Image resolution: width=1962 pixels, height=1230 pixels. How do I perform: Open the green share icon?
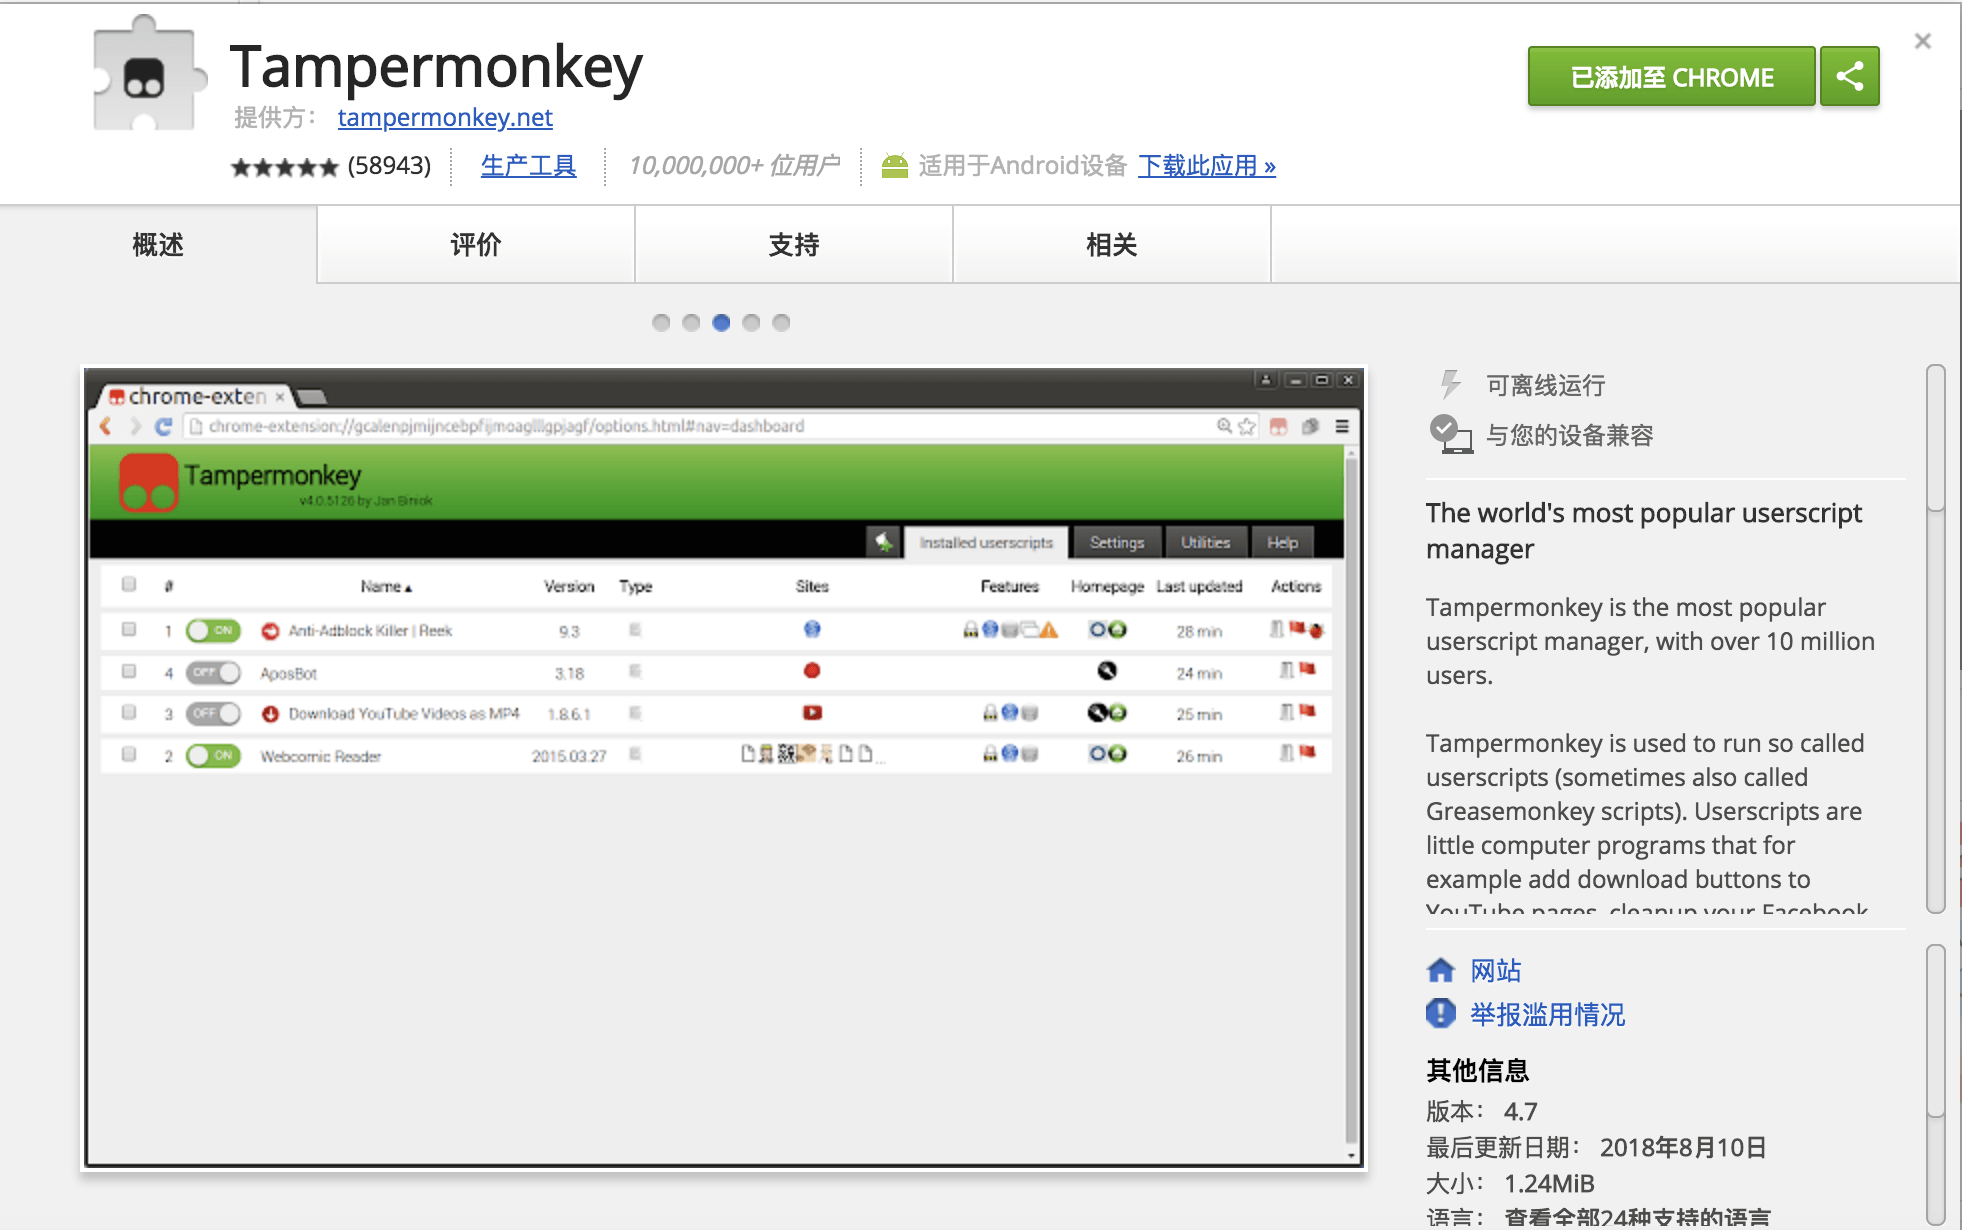click(1849, 75)
